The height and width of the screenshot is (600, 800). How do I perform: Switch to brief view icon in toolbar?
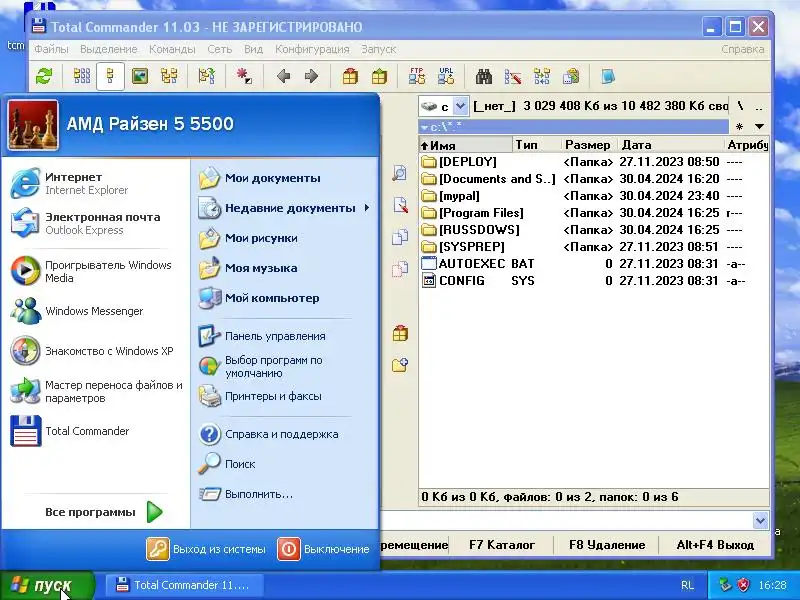[x=82, y=77]
